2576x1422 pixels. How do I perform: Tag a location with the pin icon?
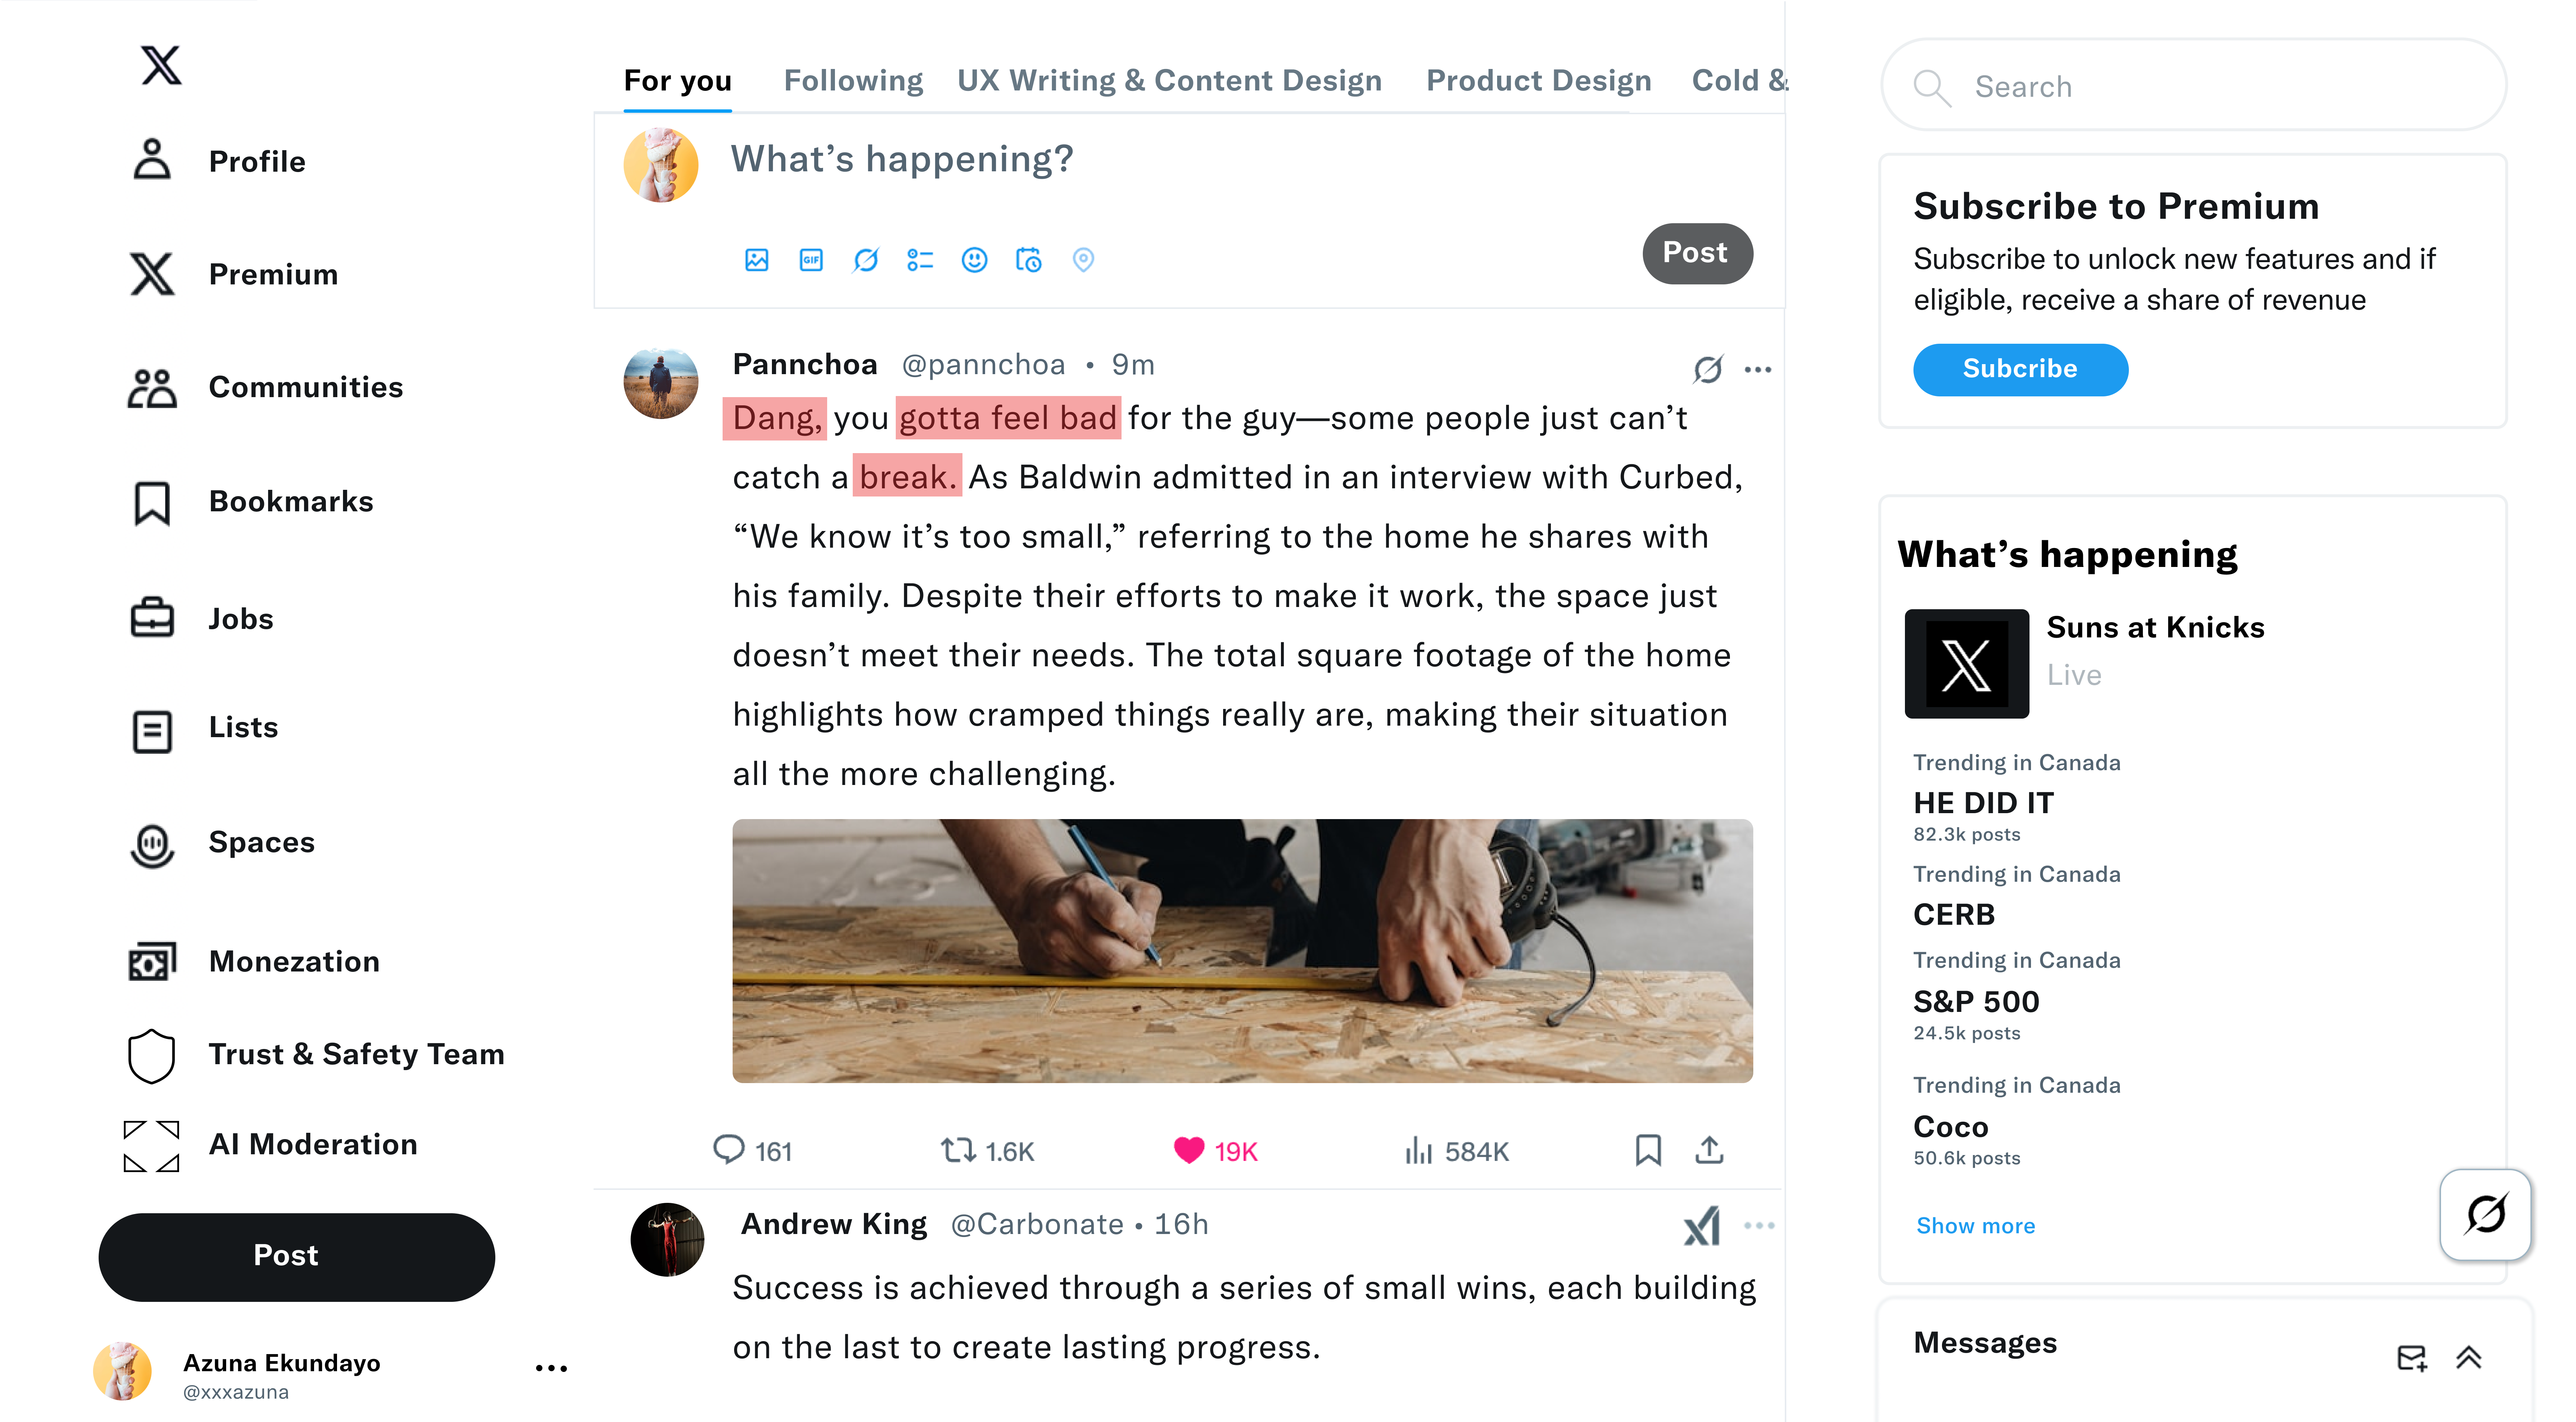point(1083,260)
